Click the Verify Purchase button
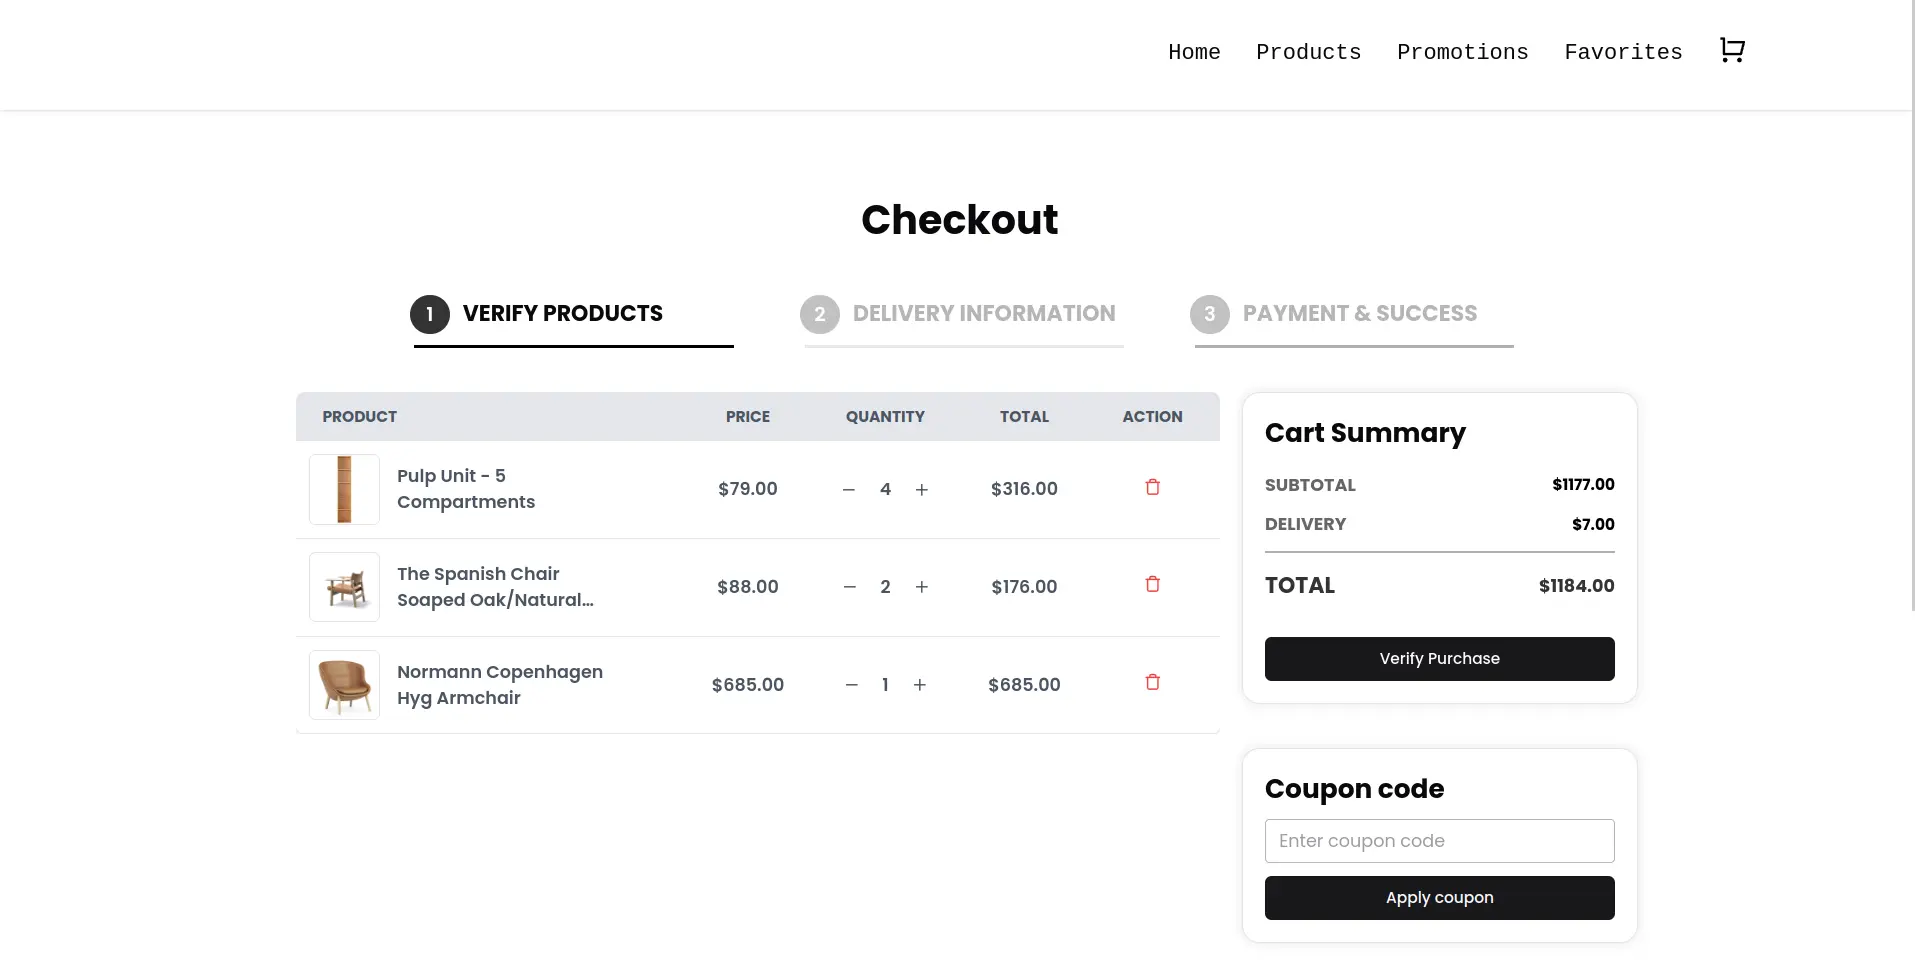Image resolution: width=1915 pixels, height=966 pixels. (x=1439, y=658)
